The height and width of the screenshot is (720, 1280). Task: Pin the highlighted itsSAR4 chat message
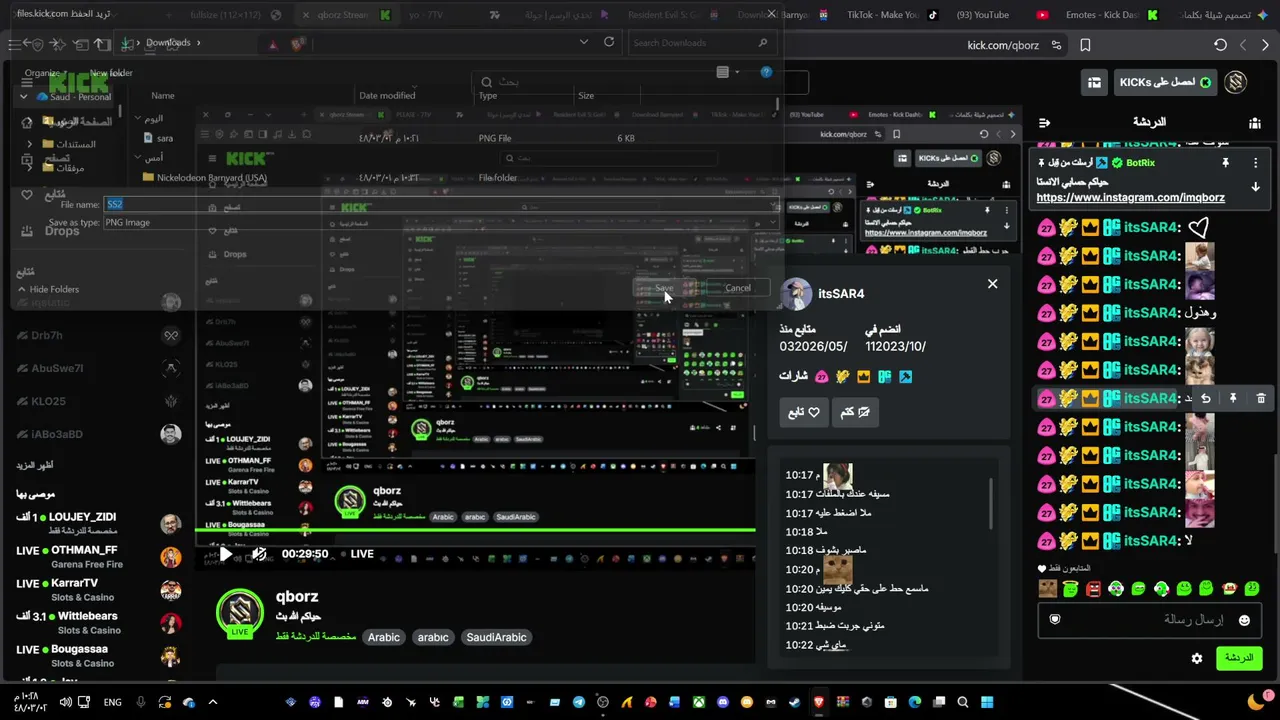pos(1233,398)
